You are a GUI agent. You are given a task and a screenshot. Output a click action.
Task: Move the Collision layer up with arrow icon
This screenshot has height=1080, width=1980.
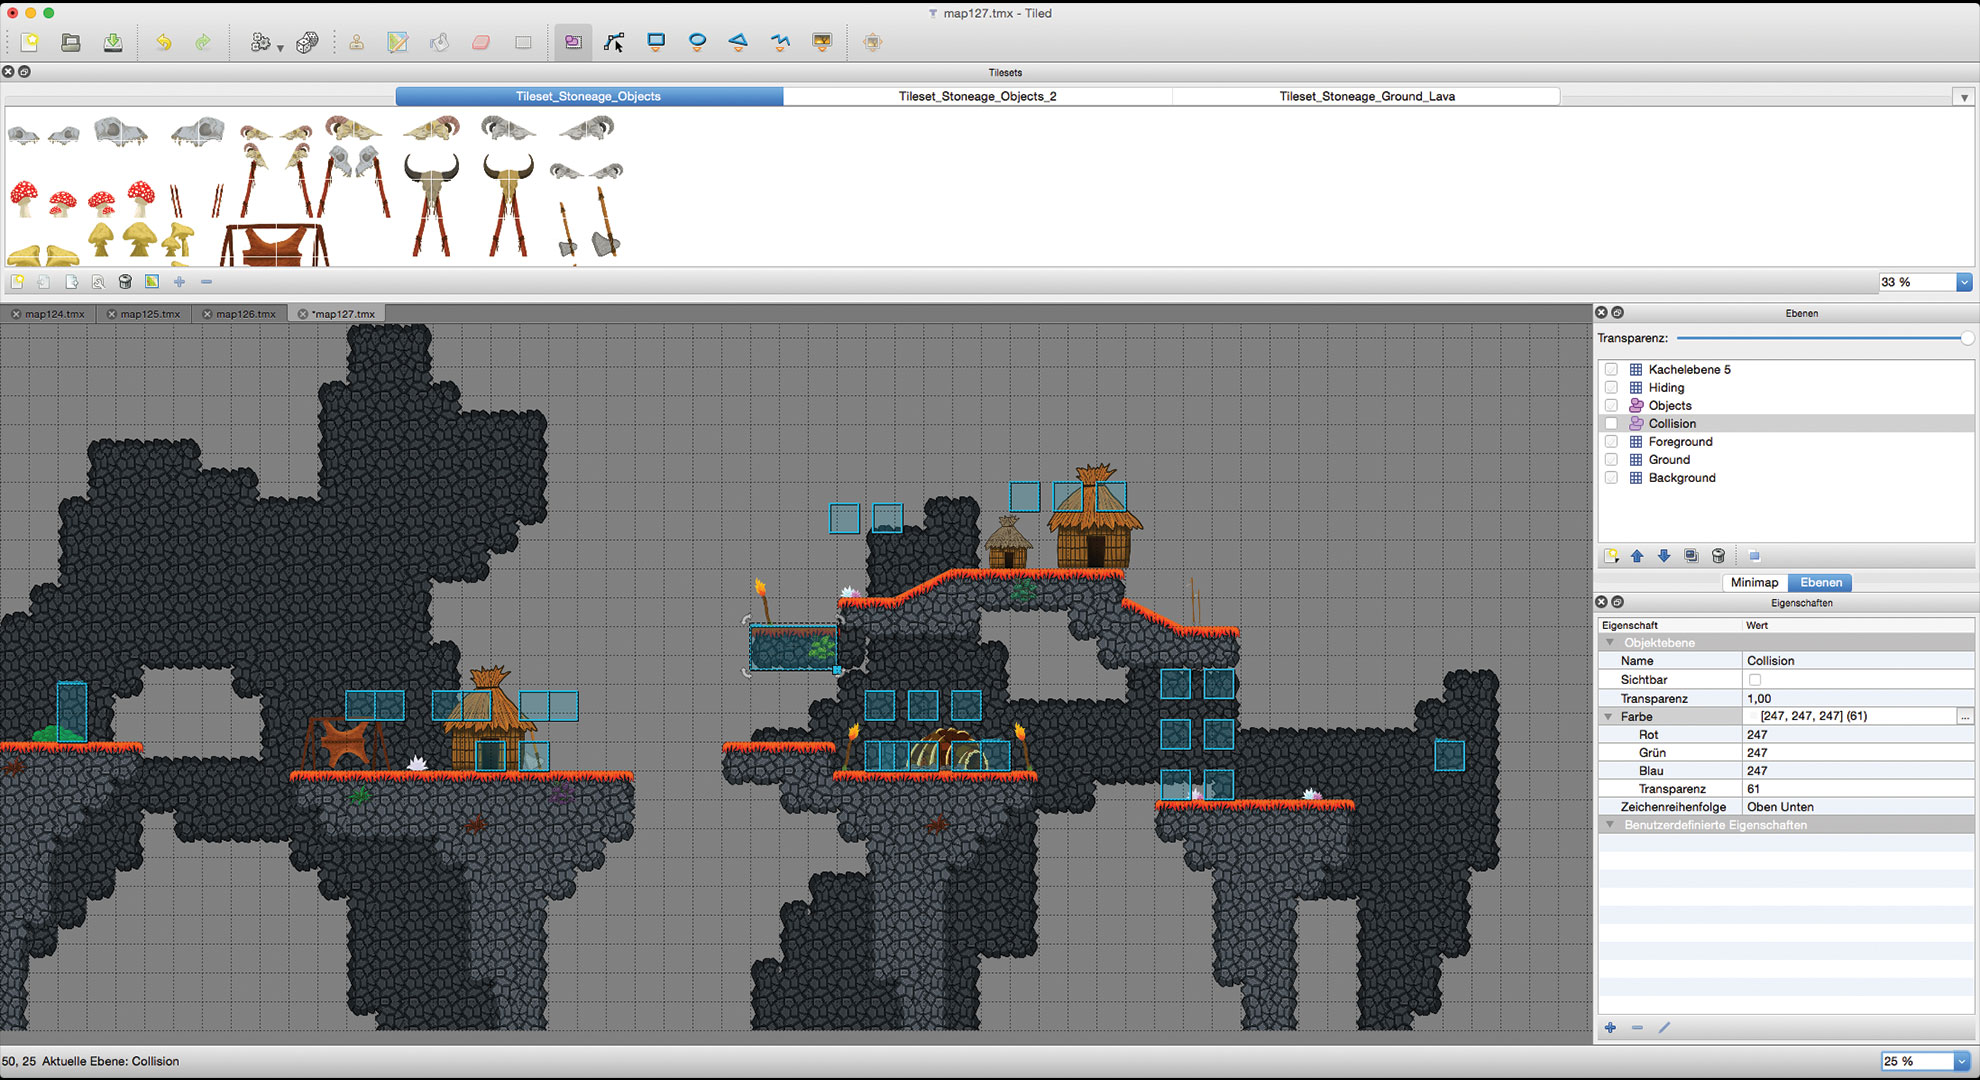tap(1637, 556)
